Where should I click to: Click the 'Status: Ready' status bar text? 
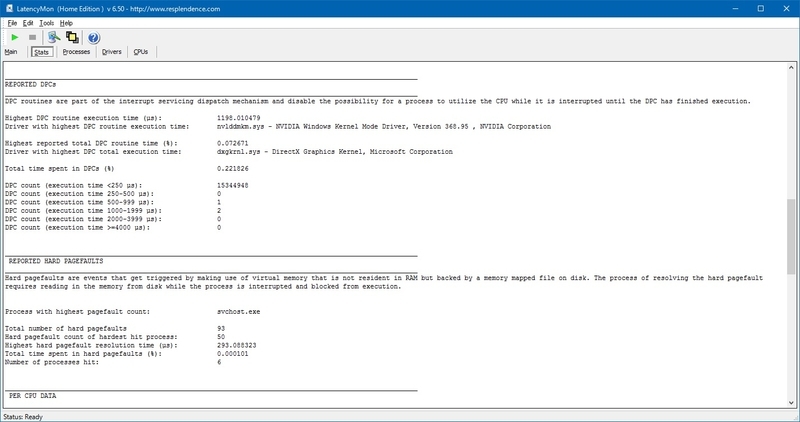click(x=23, y=417)
